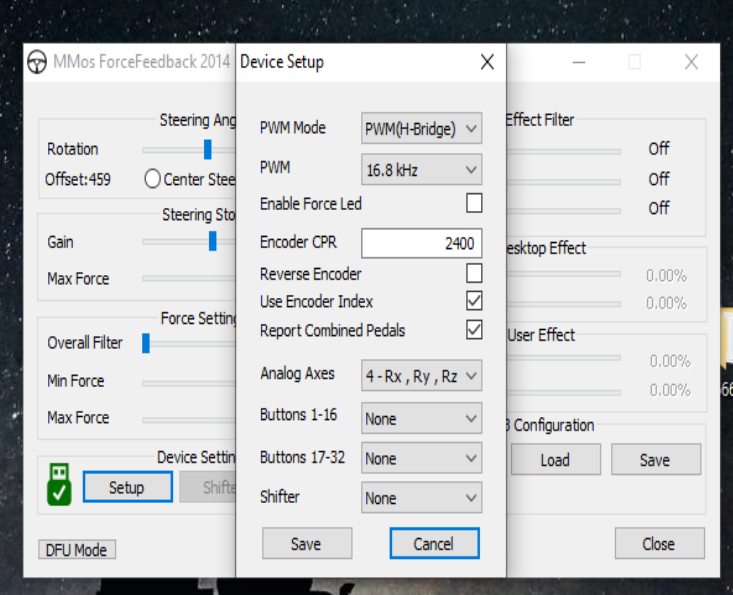Cancel the Device Setup dialog

point(434,544)
